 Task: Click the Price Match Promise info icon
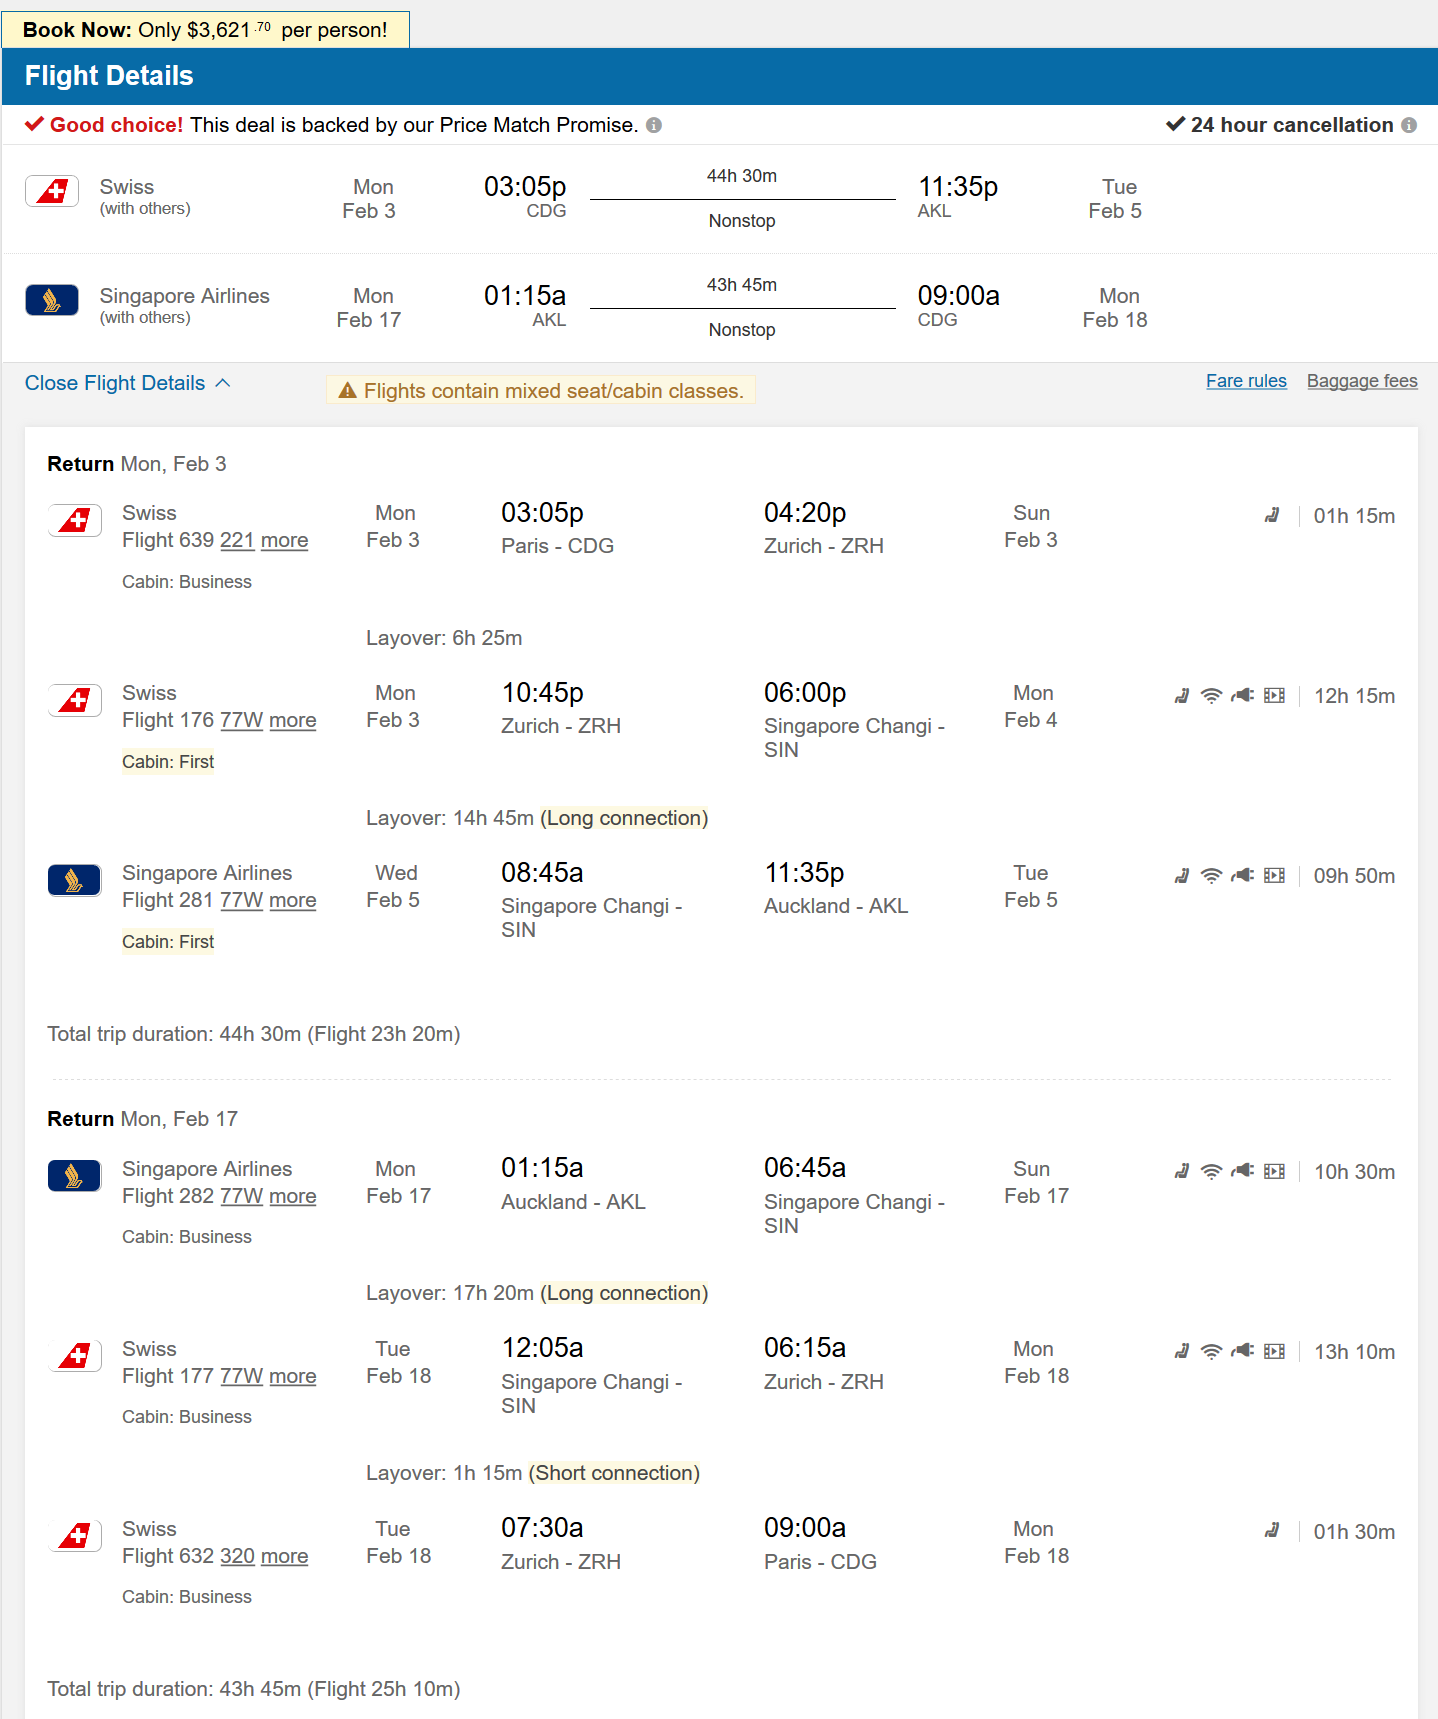654,125
